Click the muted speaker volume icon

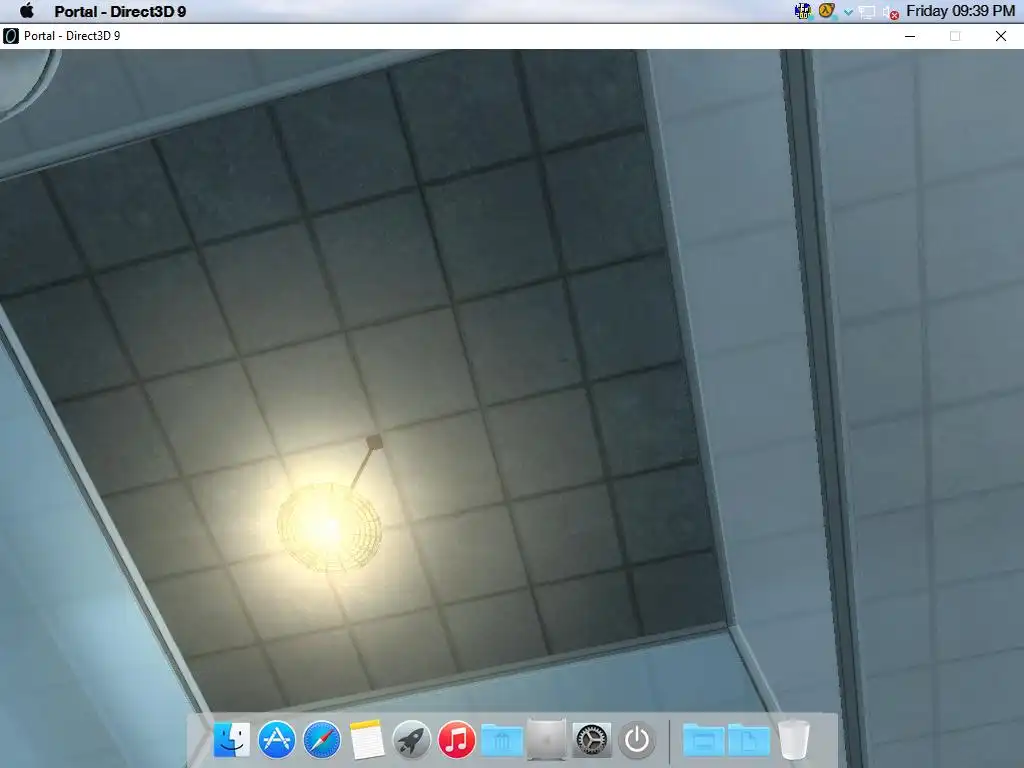coord(891,12)
